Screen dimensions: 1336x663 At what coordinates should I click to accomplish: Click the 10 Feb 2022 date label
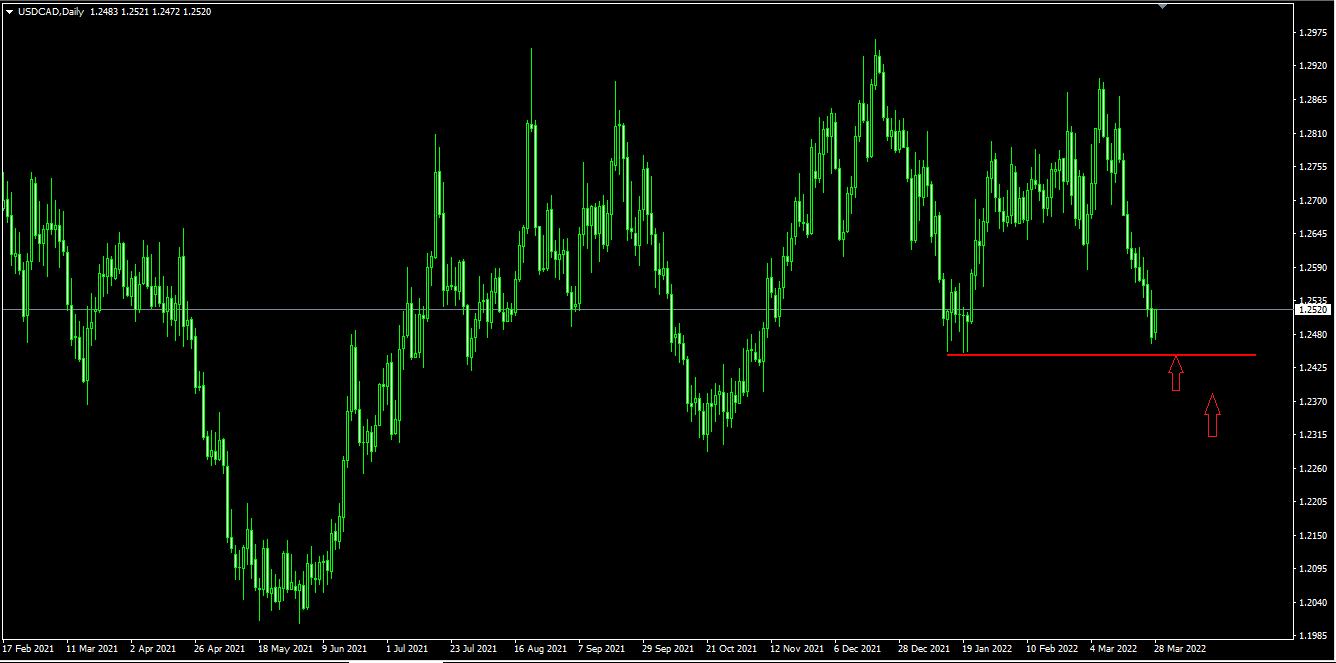(1052, 648)
